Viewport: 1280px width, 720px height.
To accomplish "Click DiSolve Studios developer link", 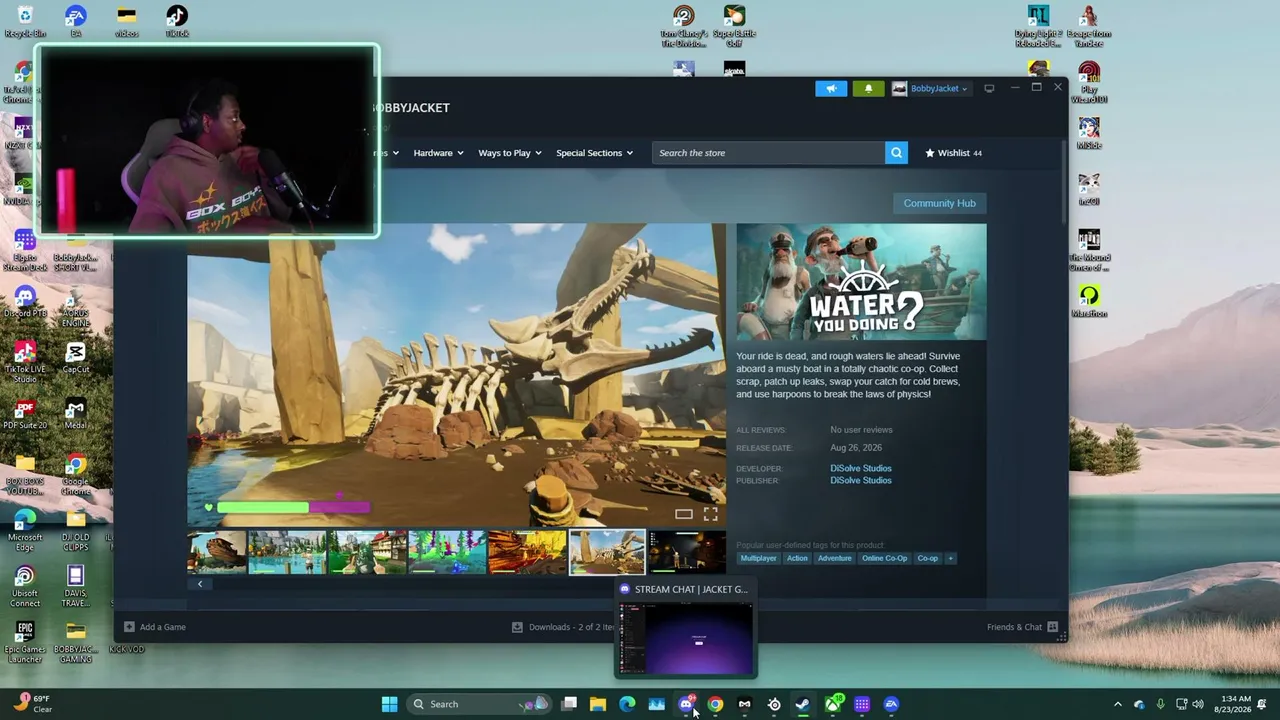I will 860,468.
